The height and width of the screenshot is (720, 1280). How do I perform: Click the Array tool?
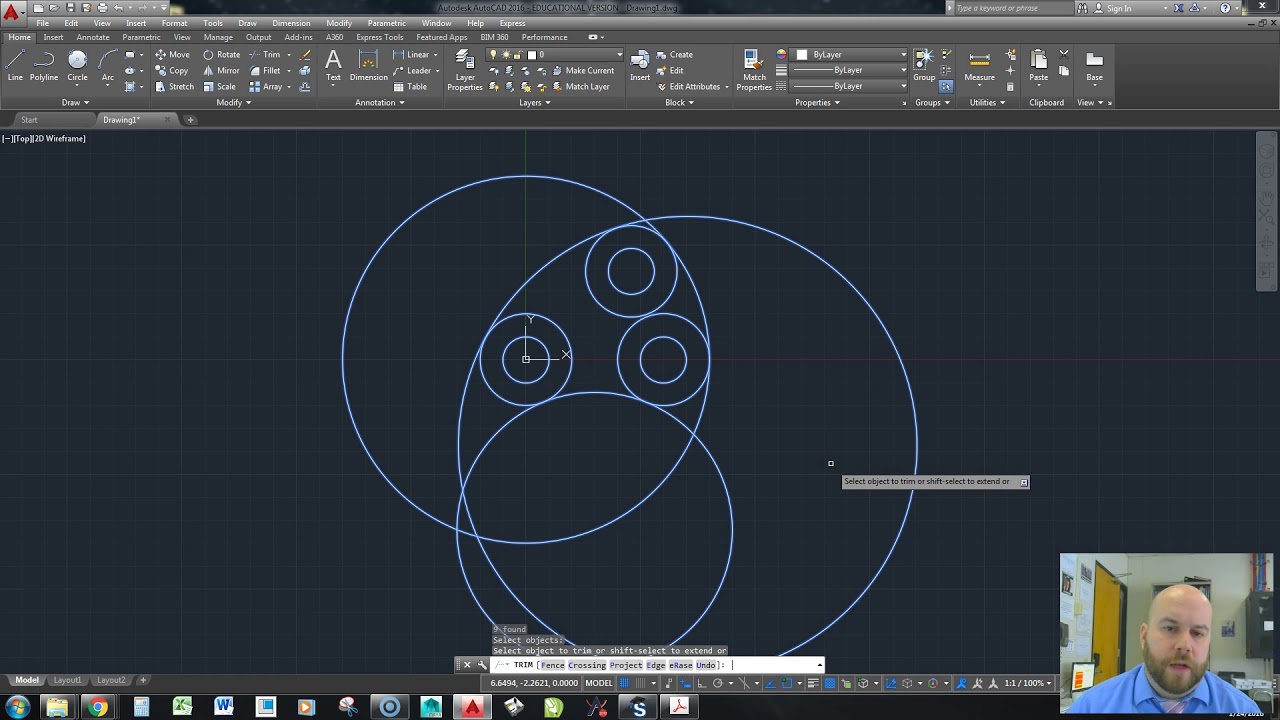pos(265,87)
